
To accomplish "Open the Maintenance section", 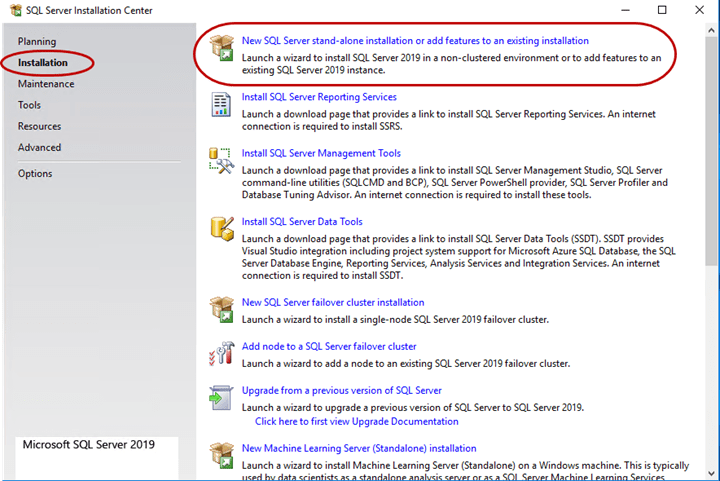I will point(46,84).
